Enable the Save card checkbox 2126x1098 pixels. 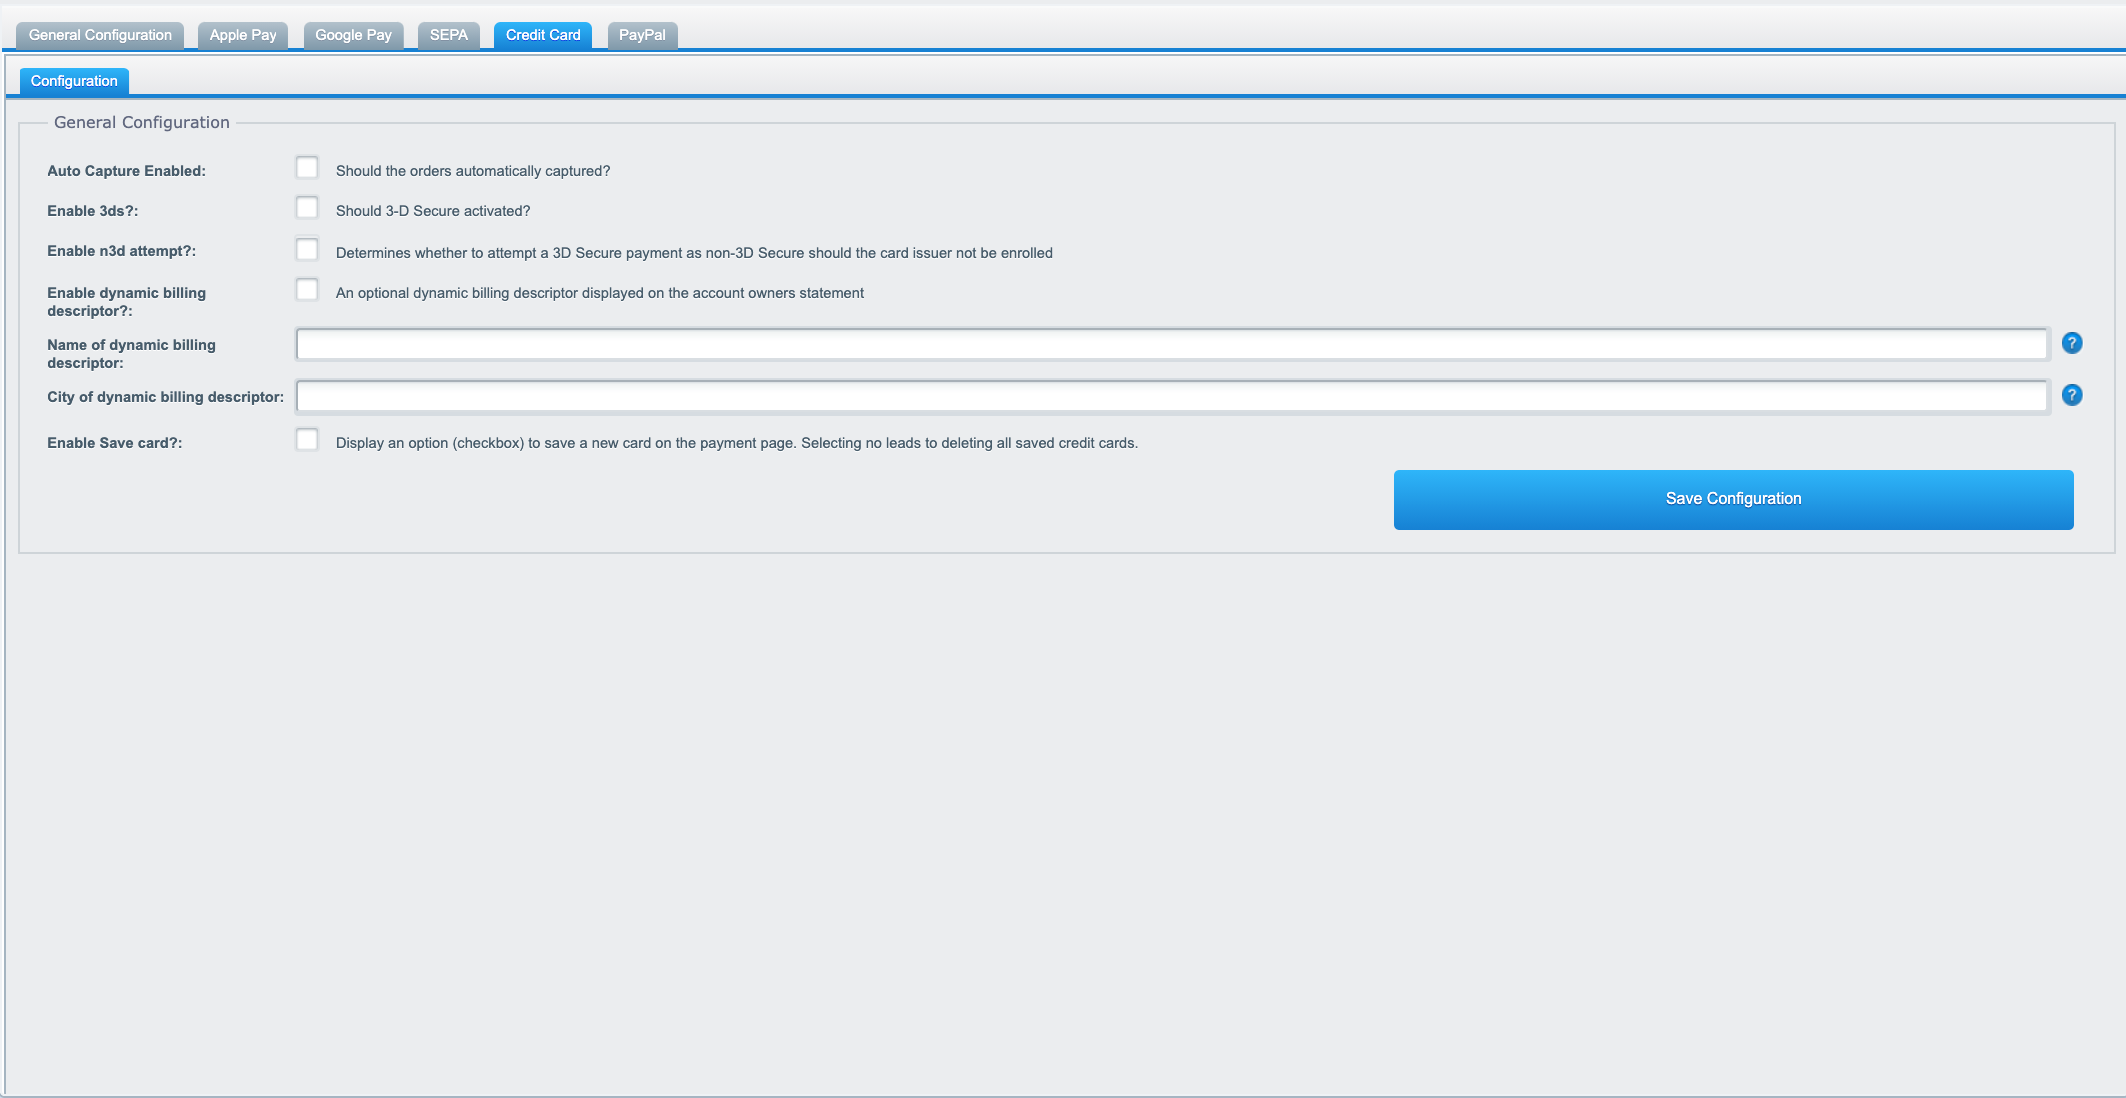coord(307,439)
